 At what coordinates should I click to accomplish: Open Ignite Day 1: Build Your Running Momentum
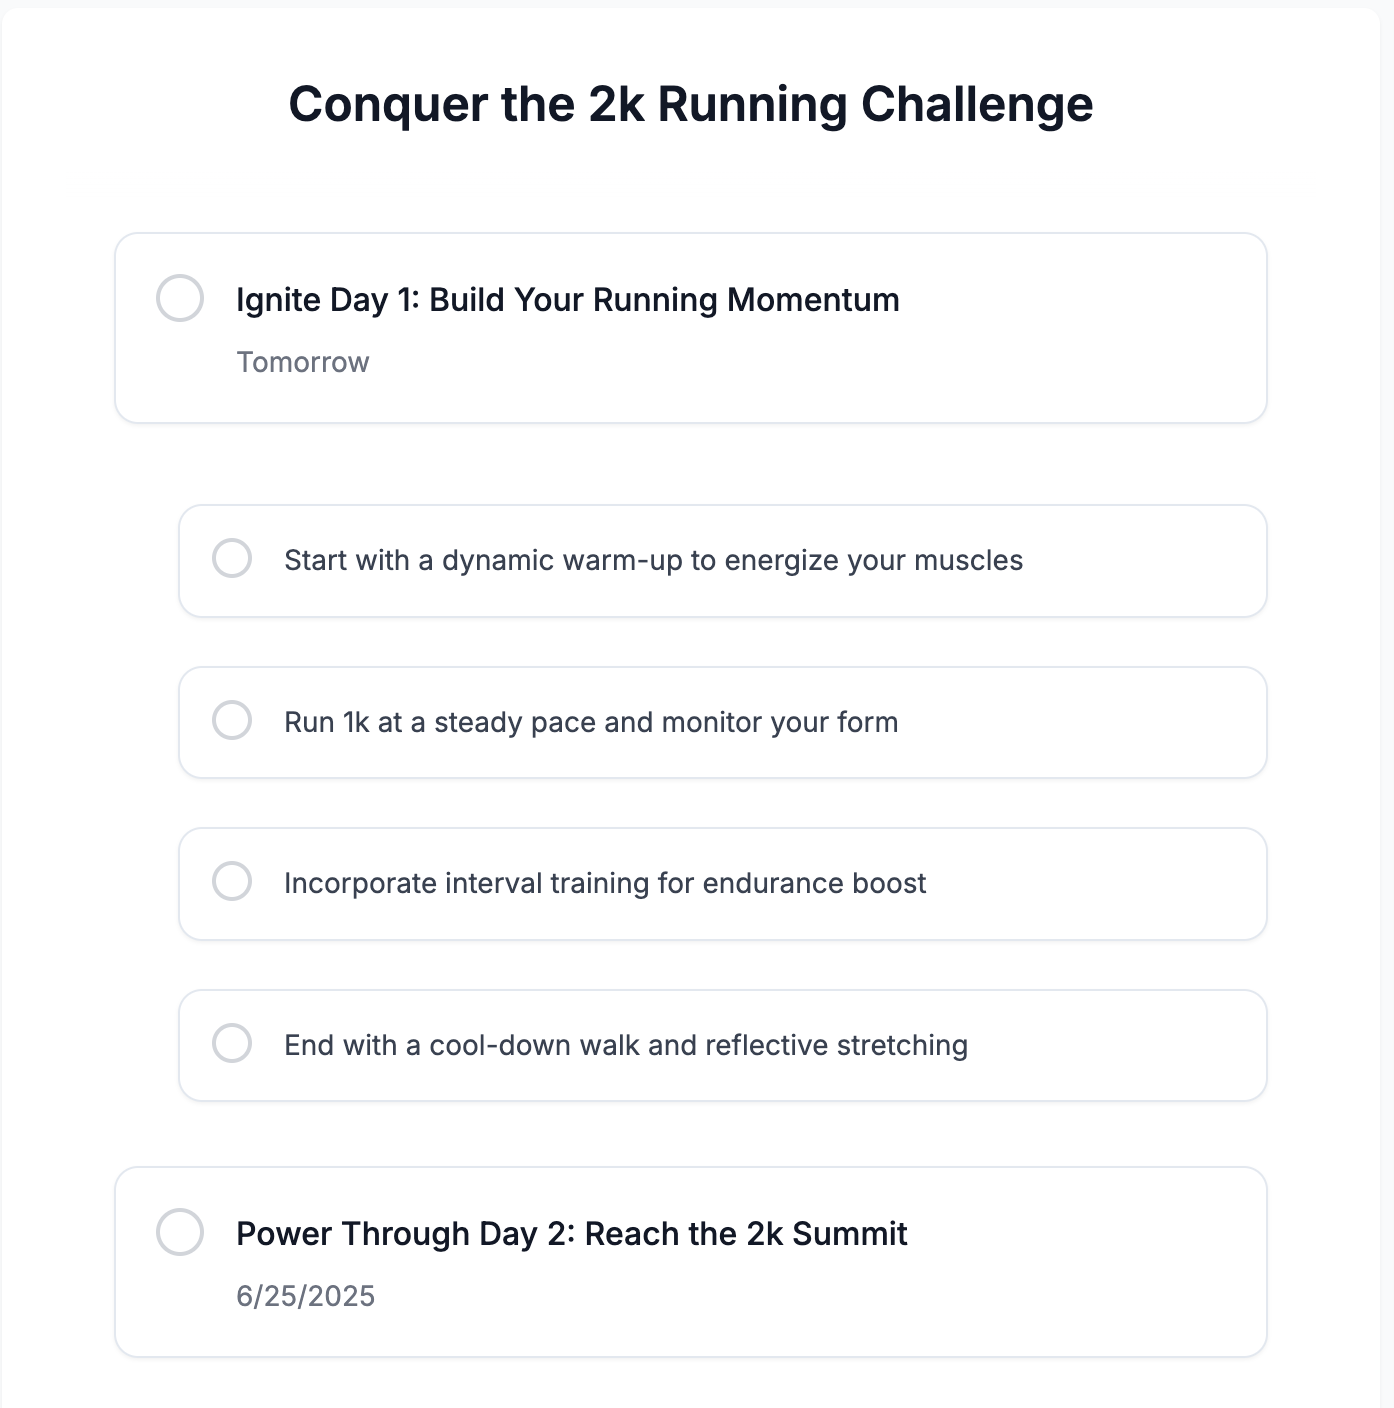click(x=568, y=300)
